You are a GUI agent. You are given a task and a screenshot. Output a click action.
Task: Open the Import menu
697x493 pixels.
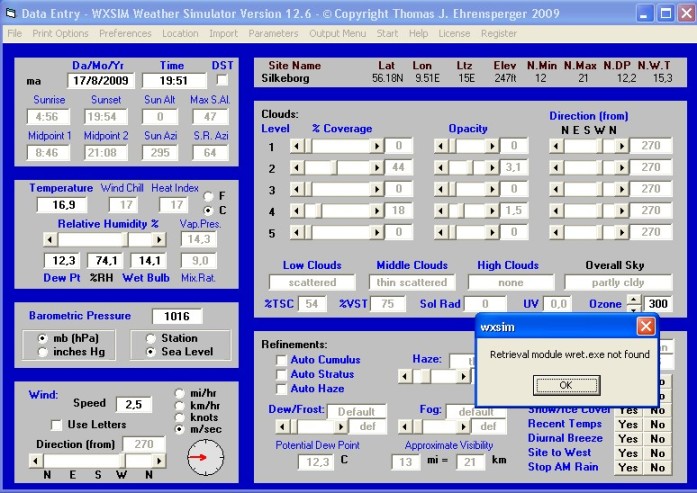[223, 33]
